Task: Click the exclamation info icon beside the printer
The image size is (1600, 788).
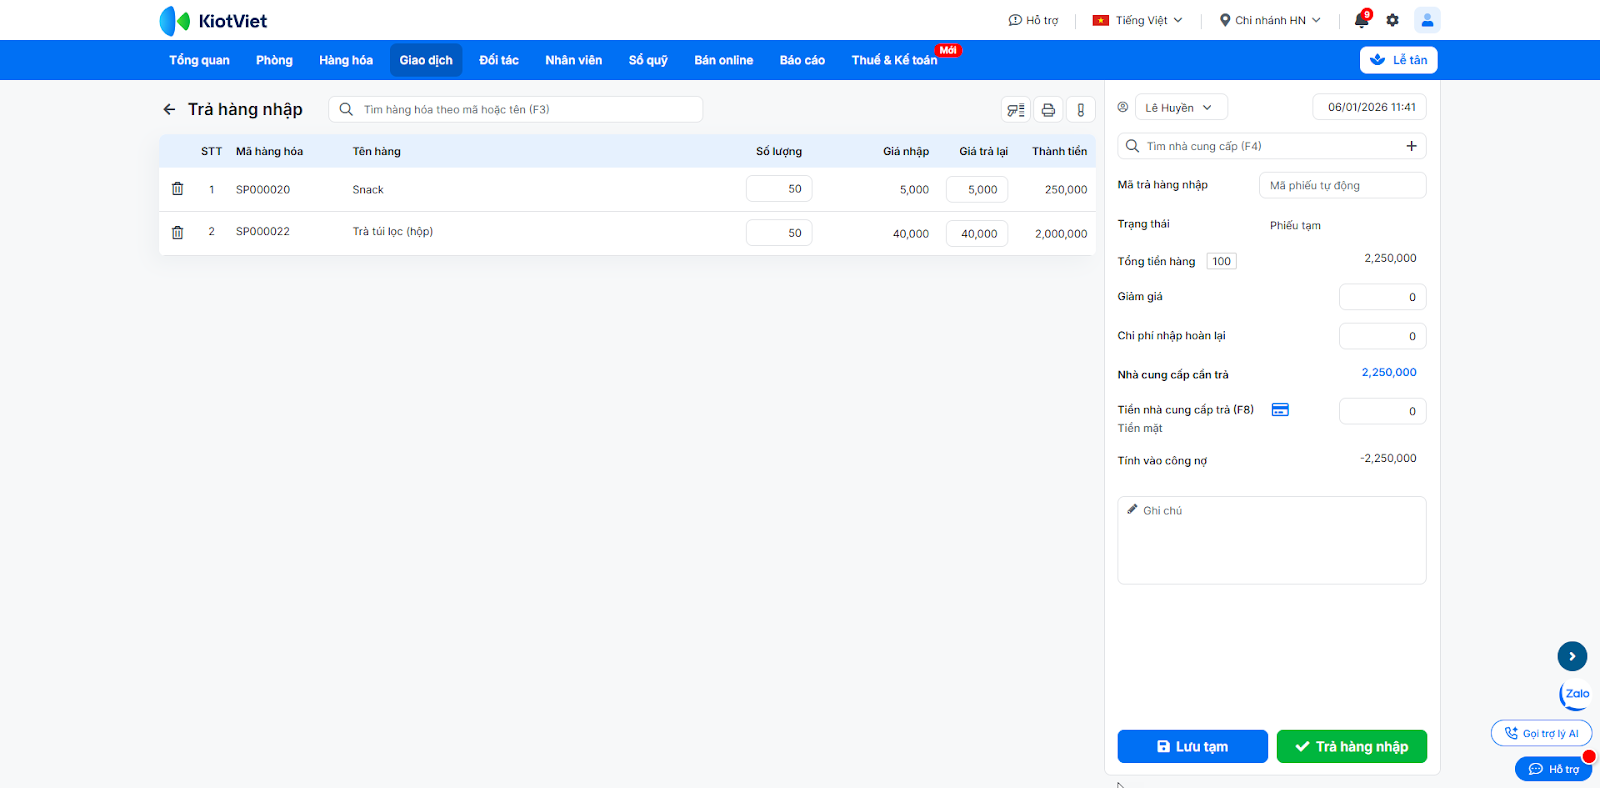Action: coord(1081,110)
